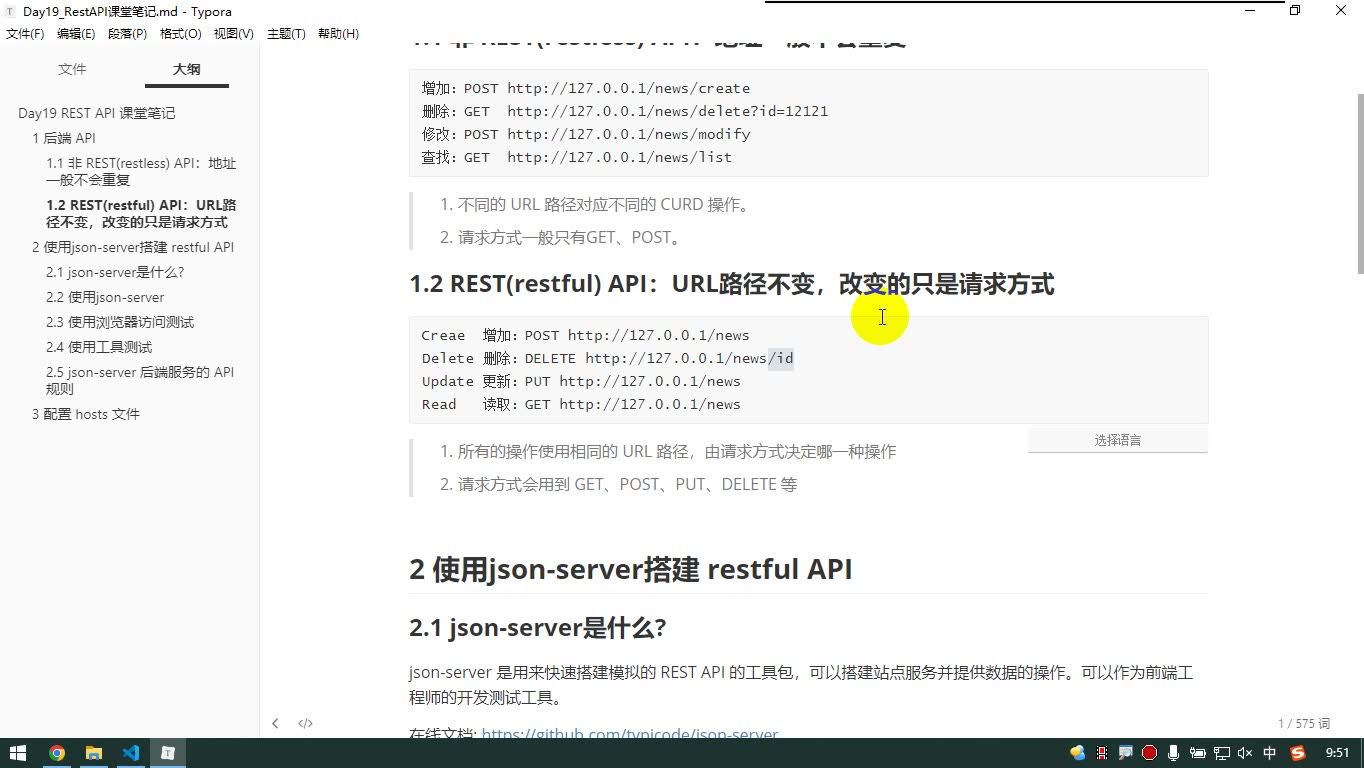Image resolution: width=1364 pixels, height=768 pixels.
Task: Click the word count '1 / 575 词'
Action: (1304, 723)
